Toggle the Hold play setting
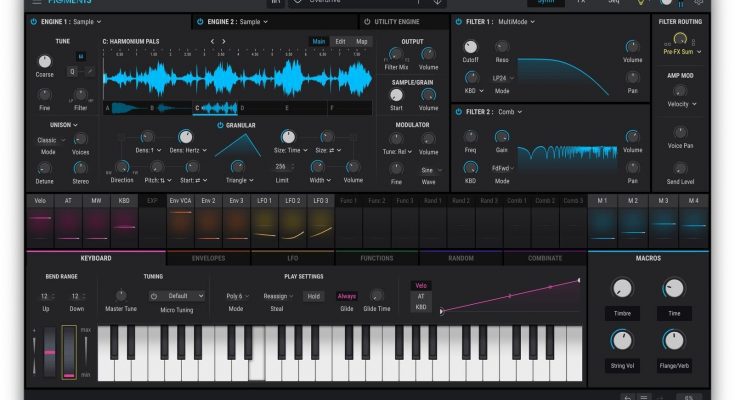 314,296
